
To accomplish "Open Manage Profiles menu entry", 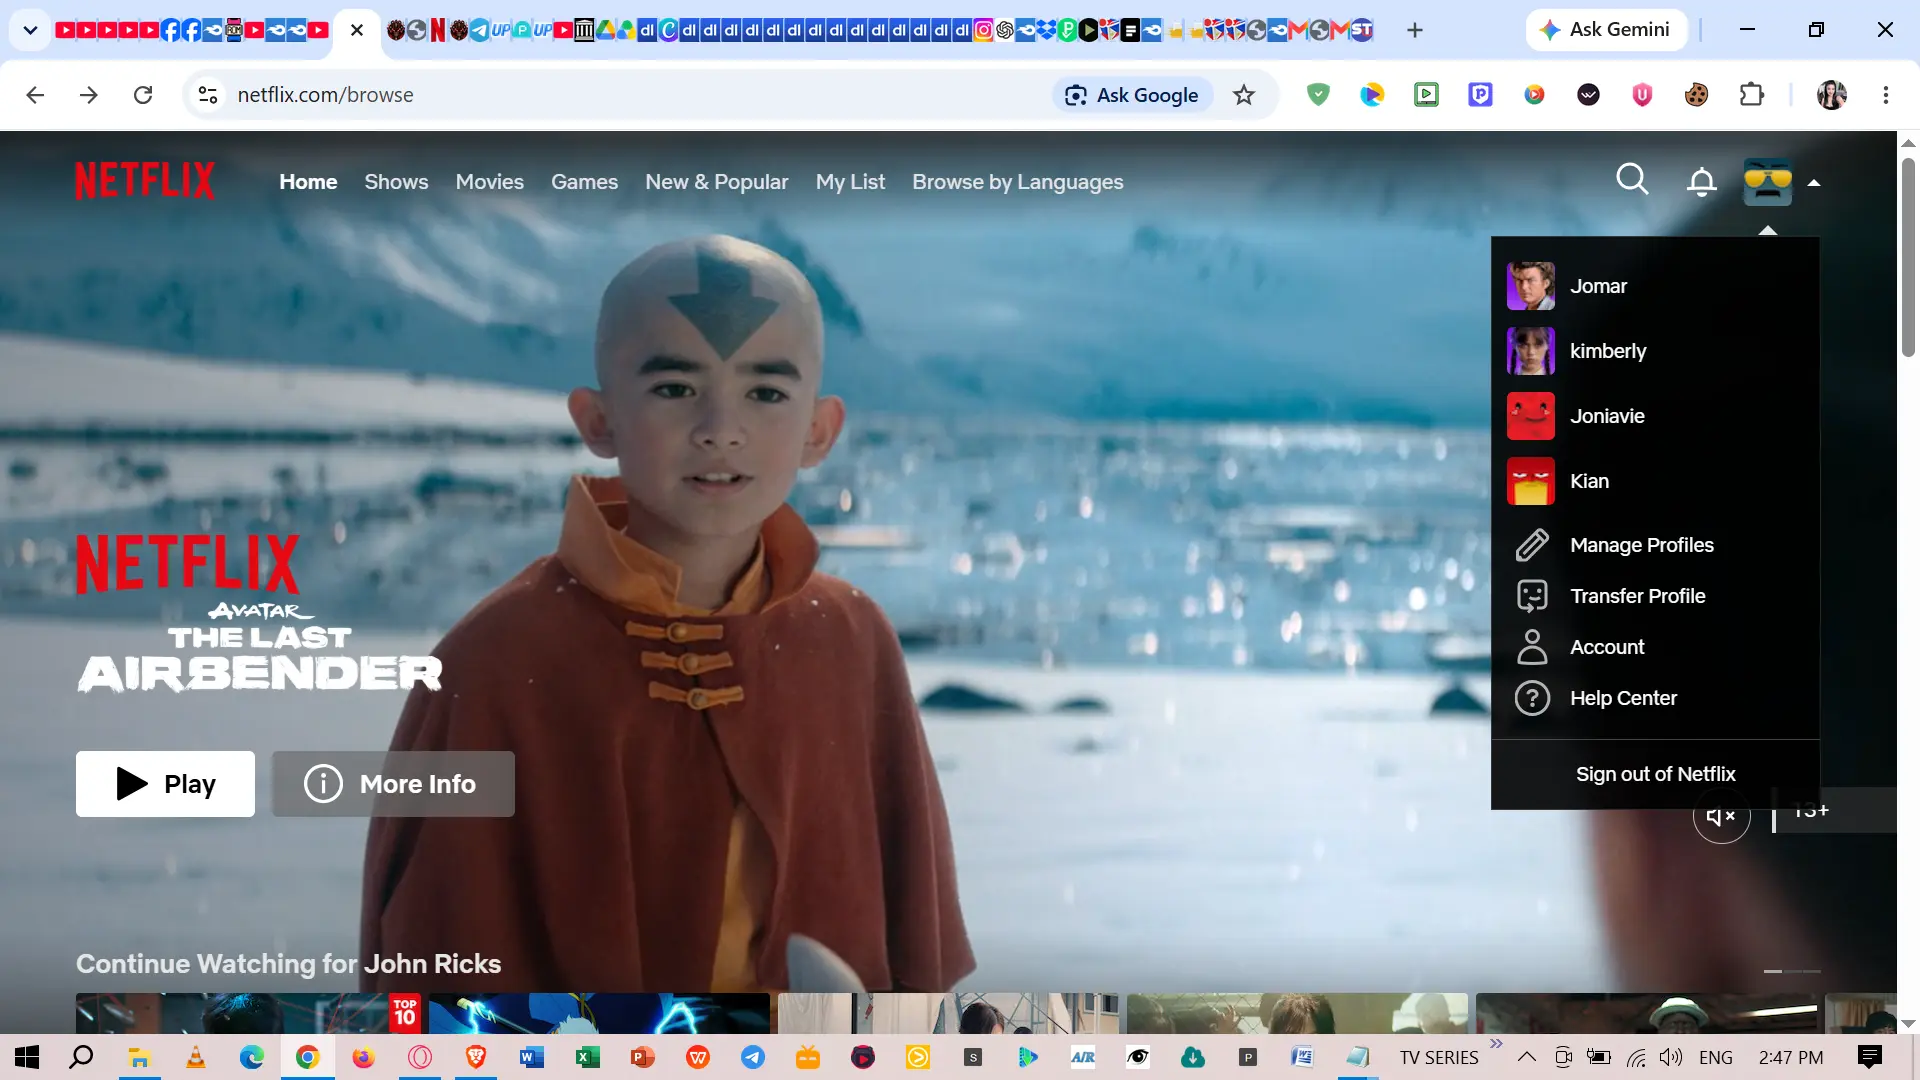I will [1641, 545].
